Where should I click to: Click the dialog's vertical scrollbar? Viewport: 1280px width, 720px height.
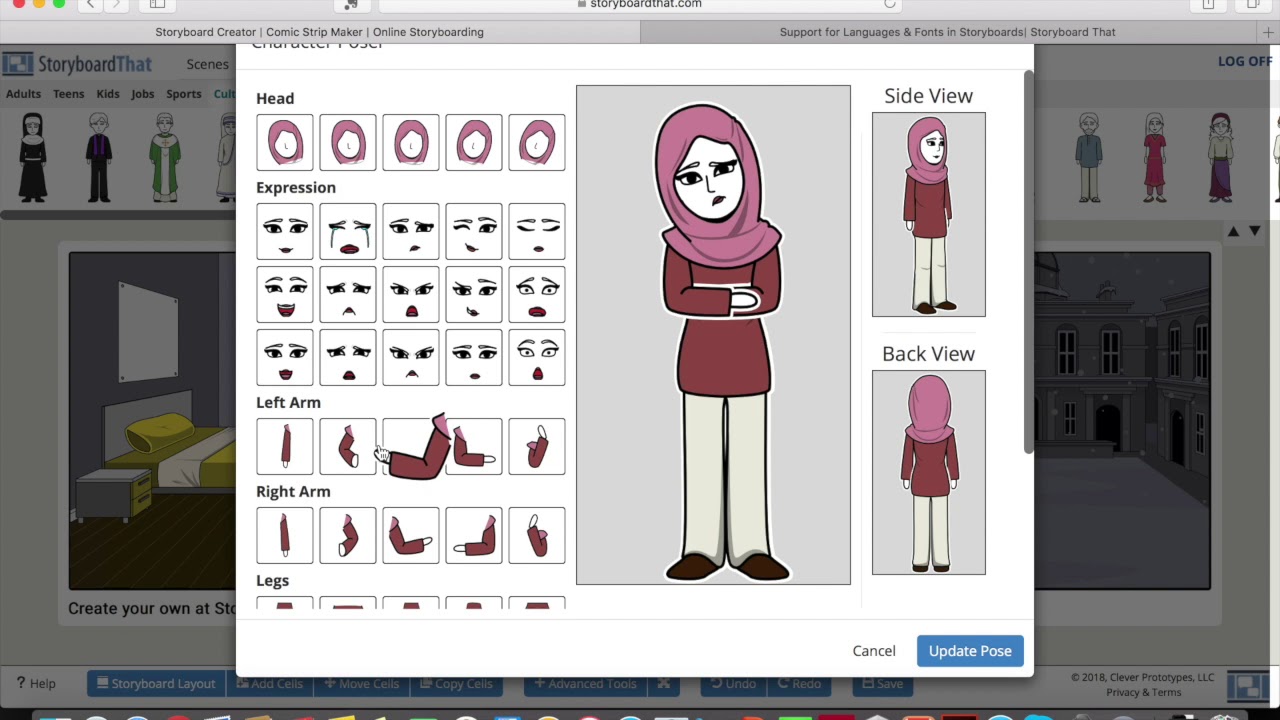point(1028,262)
